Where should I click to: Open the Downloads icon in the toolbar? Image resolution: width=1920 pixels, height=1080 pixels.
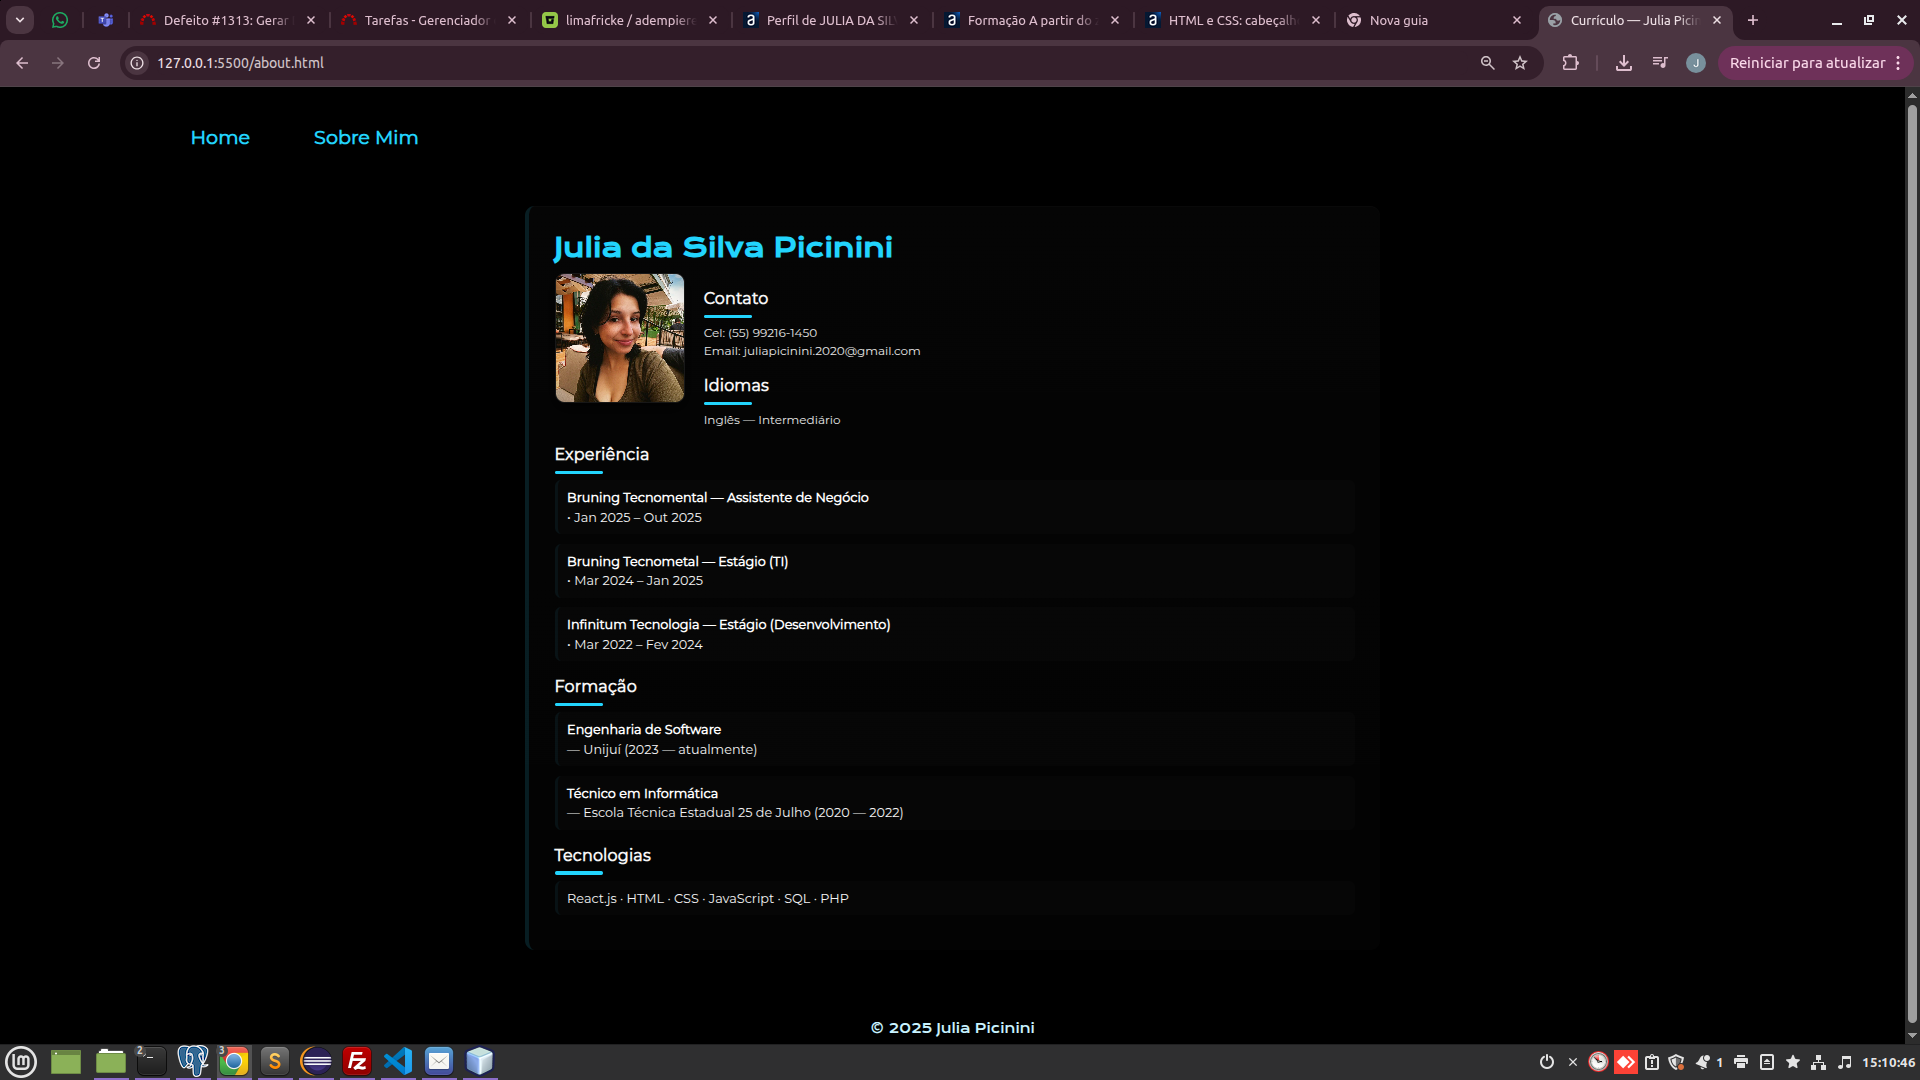(x=1624, y=63)
